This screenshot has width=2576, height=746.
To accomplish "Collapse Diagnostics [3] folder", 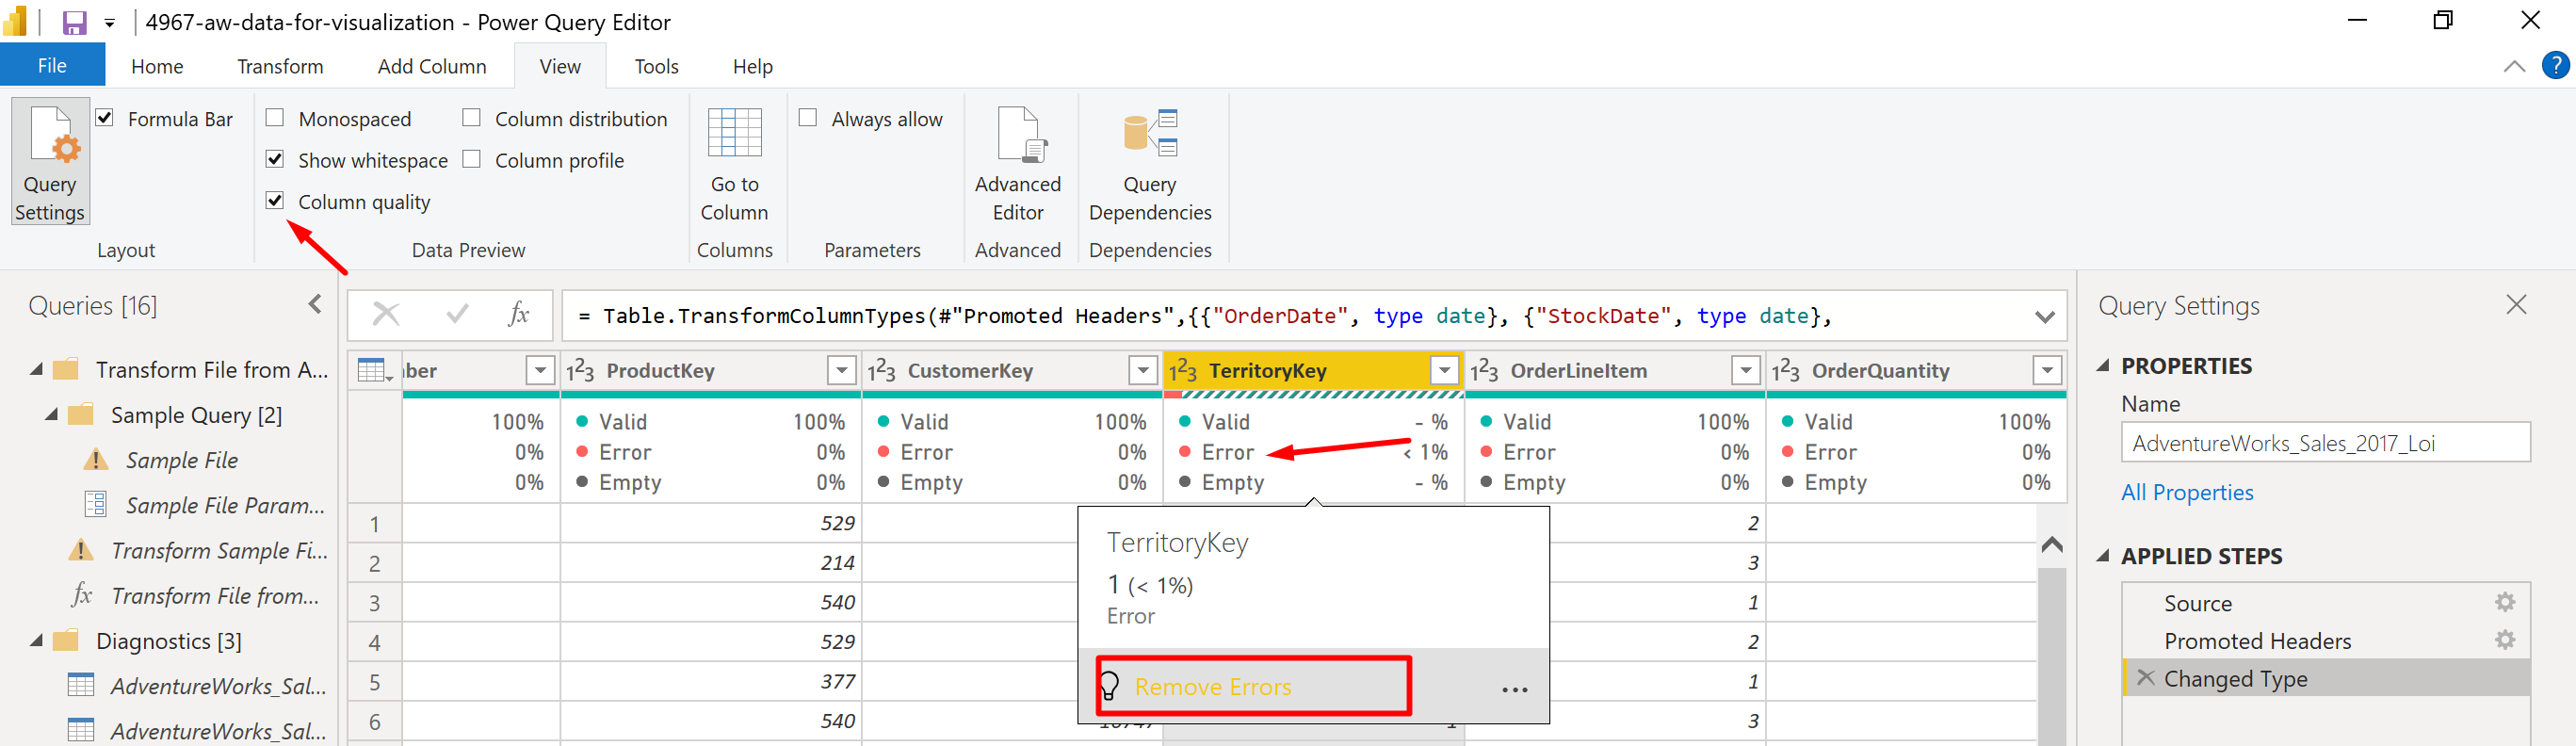I will (37, 640).
